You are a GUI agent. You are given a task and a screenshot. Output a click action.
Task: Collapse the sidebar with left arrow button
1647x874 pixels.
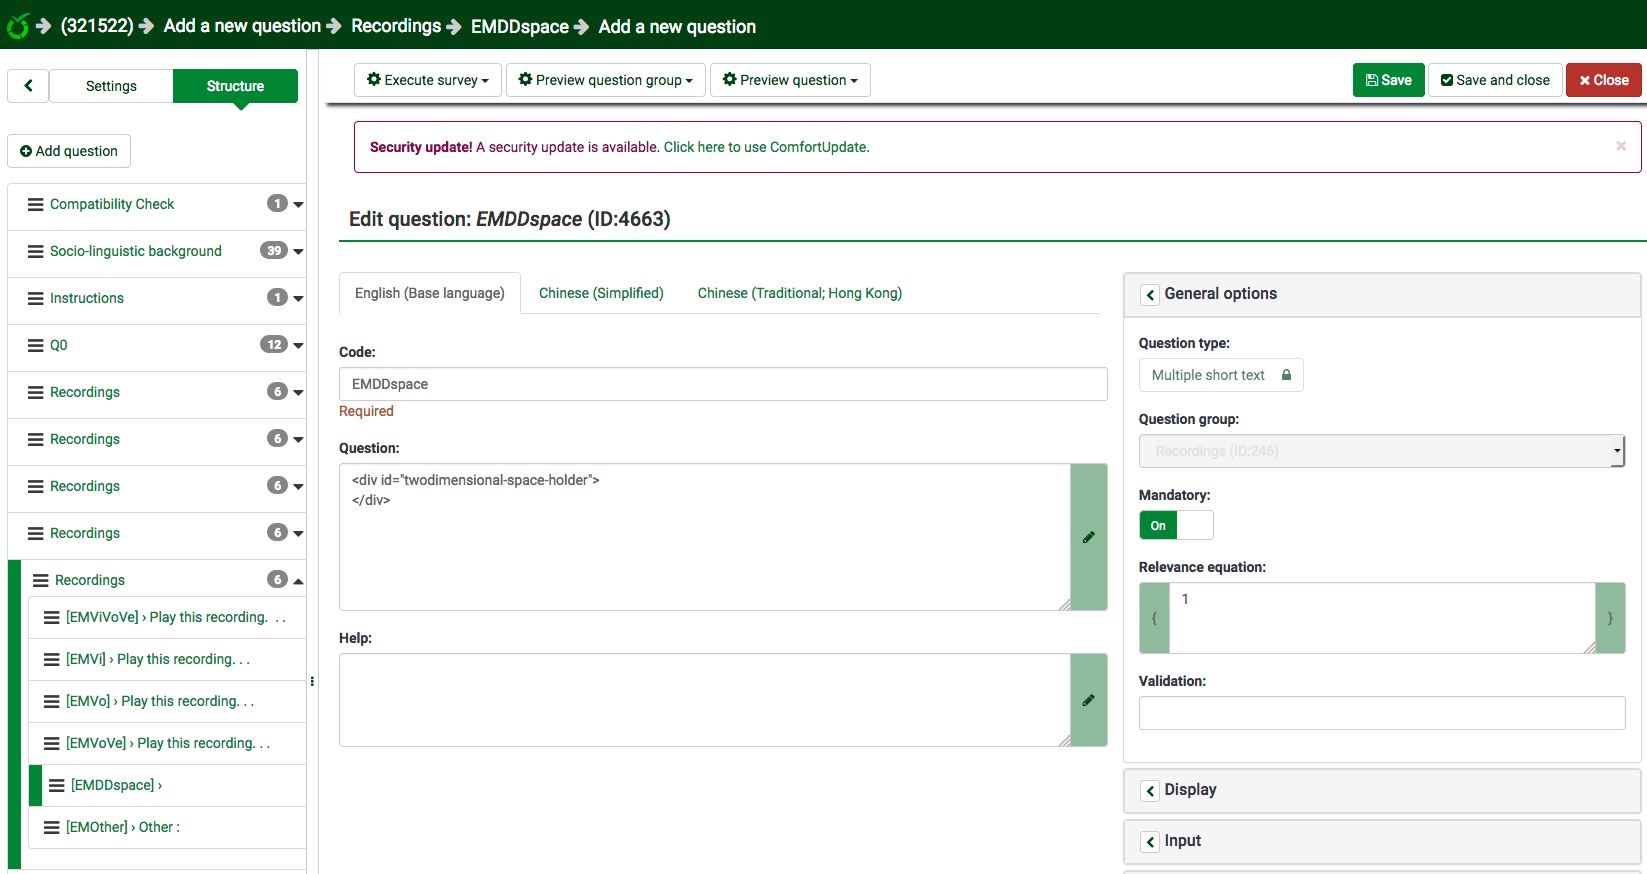tap(28, 86)
